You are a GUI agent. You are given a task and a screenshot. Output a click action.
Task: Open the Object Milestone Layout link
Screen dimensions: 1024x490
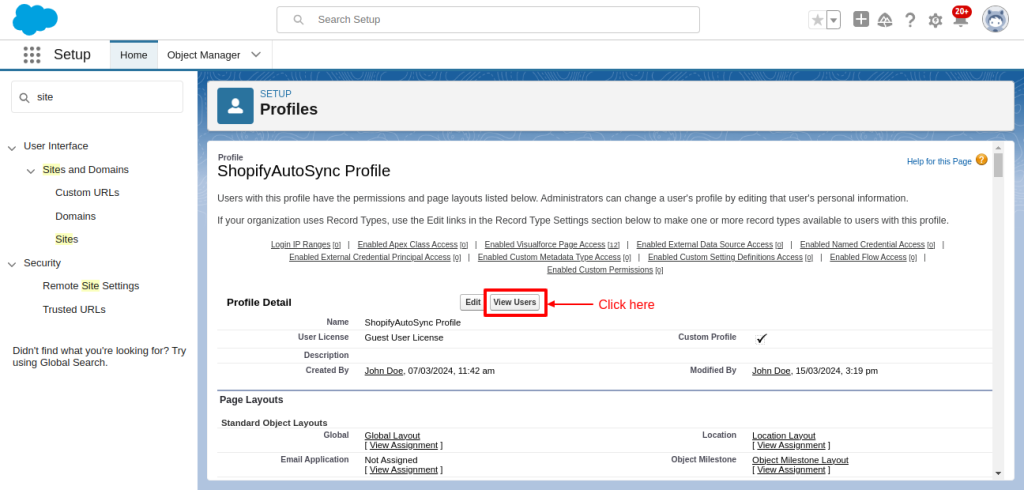[801, 460]
